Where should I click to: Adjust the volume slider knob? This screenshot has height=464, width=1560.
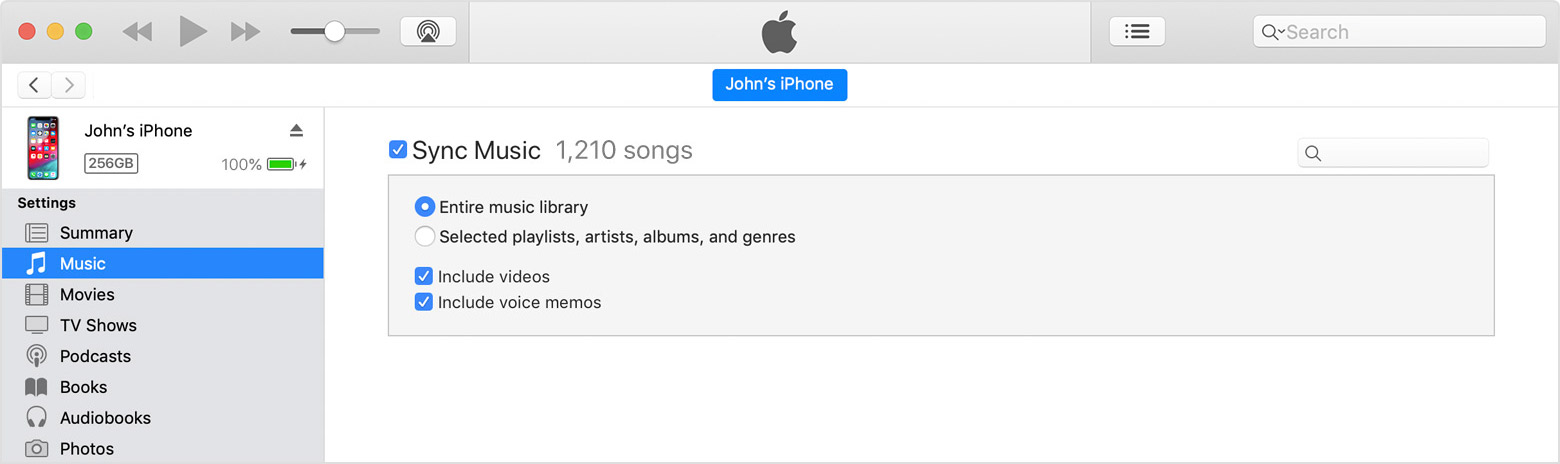[334, 31]
